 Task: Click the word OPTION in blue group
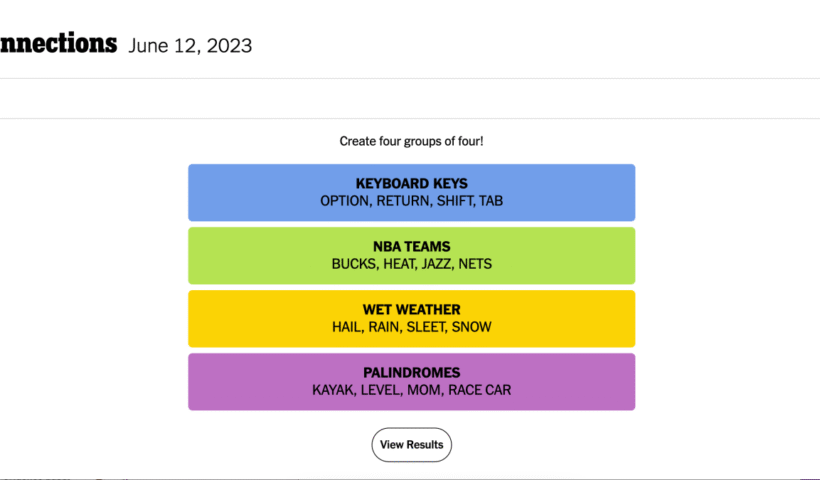click(x=344, y=201)
